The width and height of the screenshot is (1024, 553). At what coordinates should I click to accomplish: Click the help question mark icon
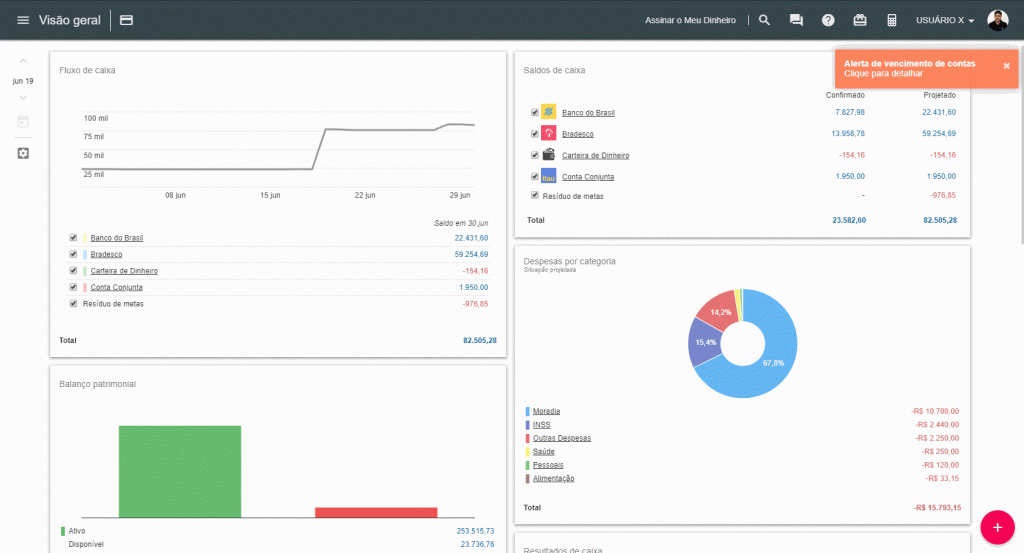[x=828, y=20]
